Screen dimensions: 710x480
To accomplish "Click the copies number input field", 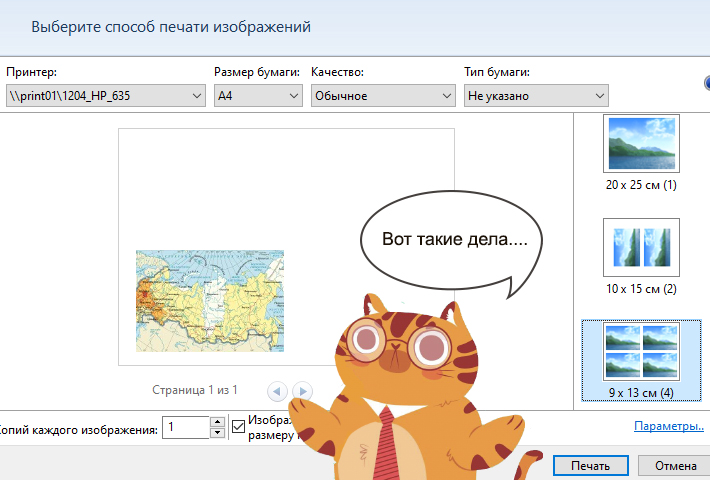I will [x=186, y=428].
